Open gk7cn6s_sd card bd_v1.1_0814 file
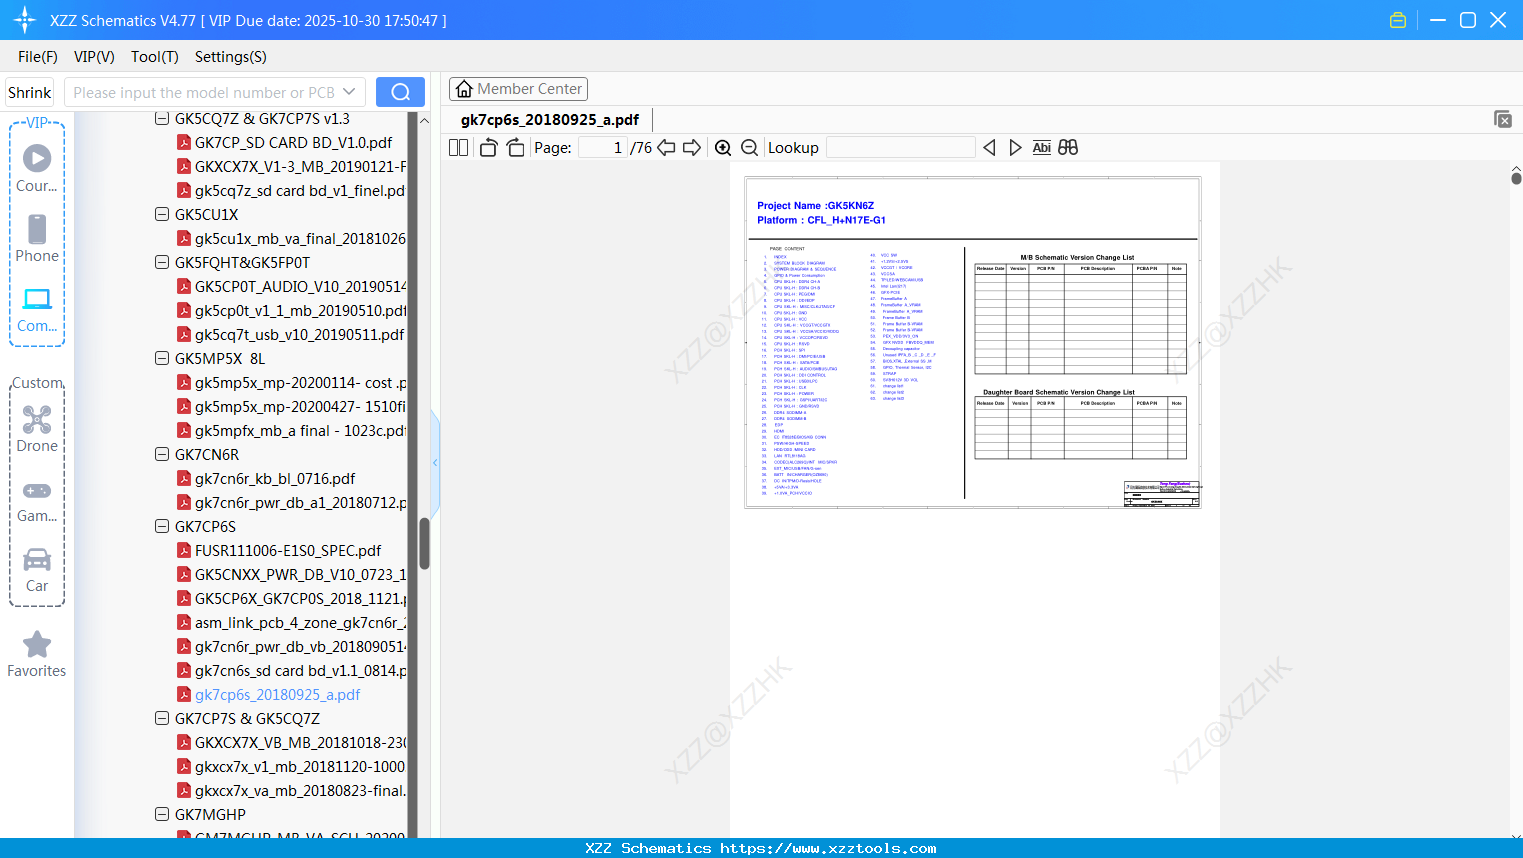Image resolution: width=1523 pixels, height=858 pixels. coord(300,670)
